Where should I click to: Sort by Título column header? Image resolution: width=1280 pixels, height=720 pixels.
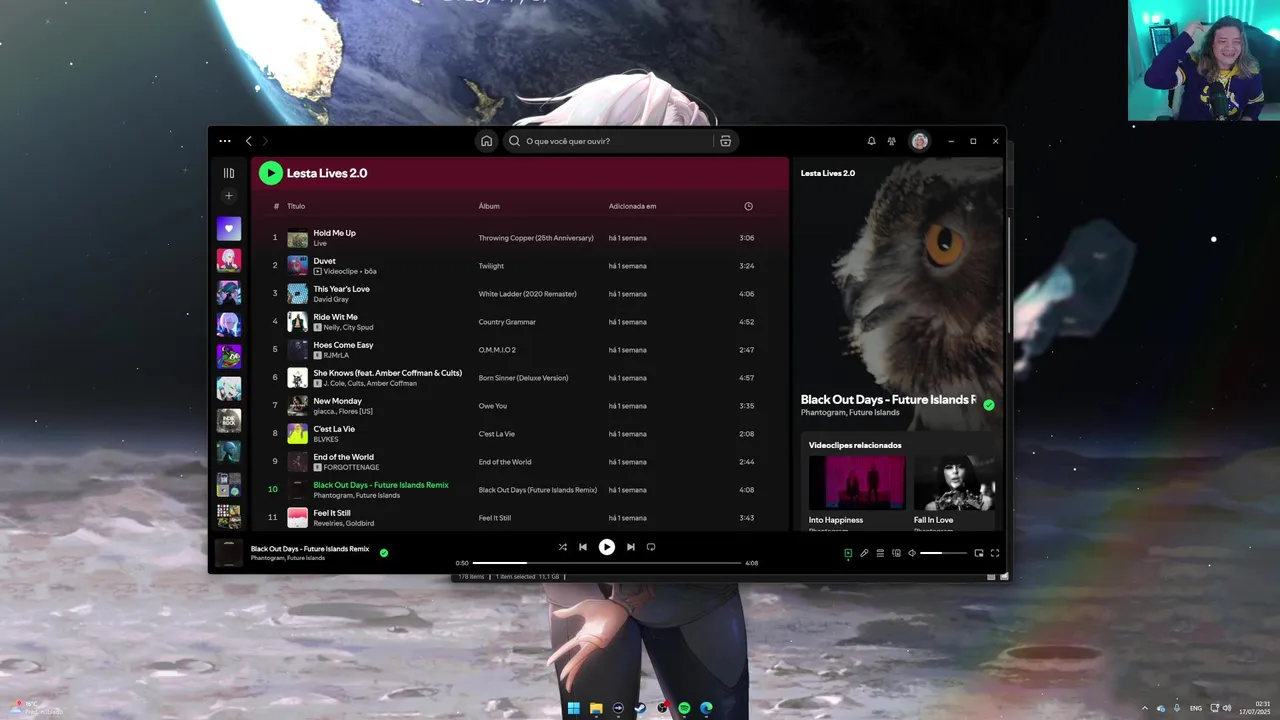(x=296, y=206)
